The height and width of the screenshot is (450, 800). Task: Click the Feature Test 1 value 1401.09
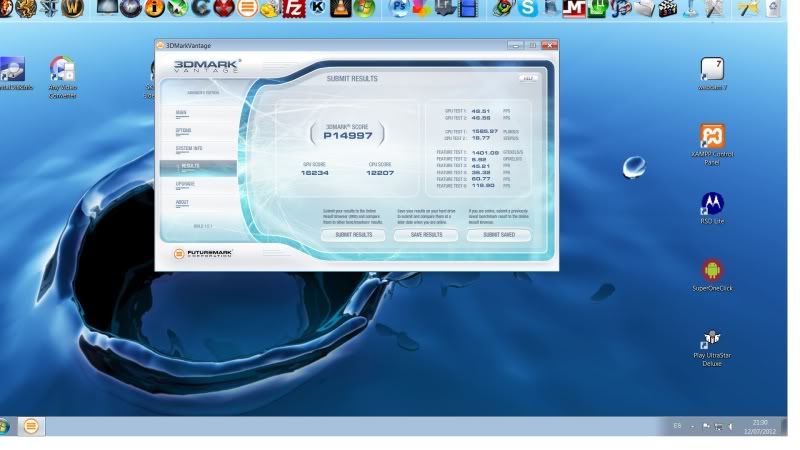click(x=485, y=153)
